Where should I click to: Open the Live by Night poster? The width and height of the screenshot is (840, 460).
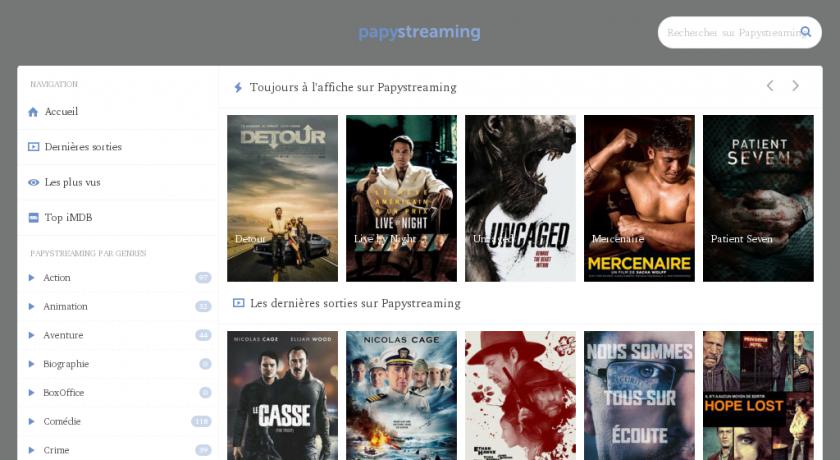pyautogui.click(x=401, y=198)
